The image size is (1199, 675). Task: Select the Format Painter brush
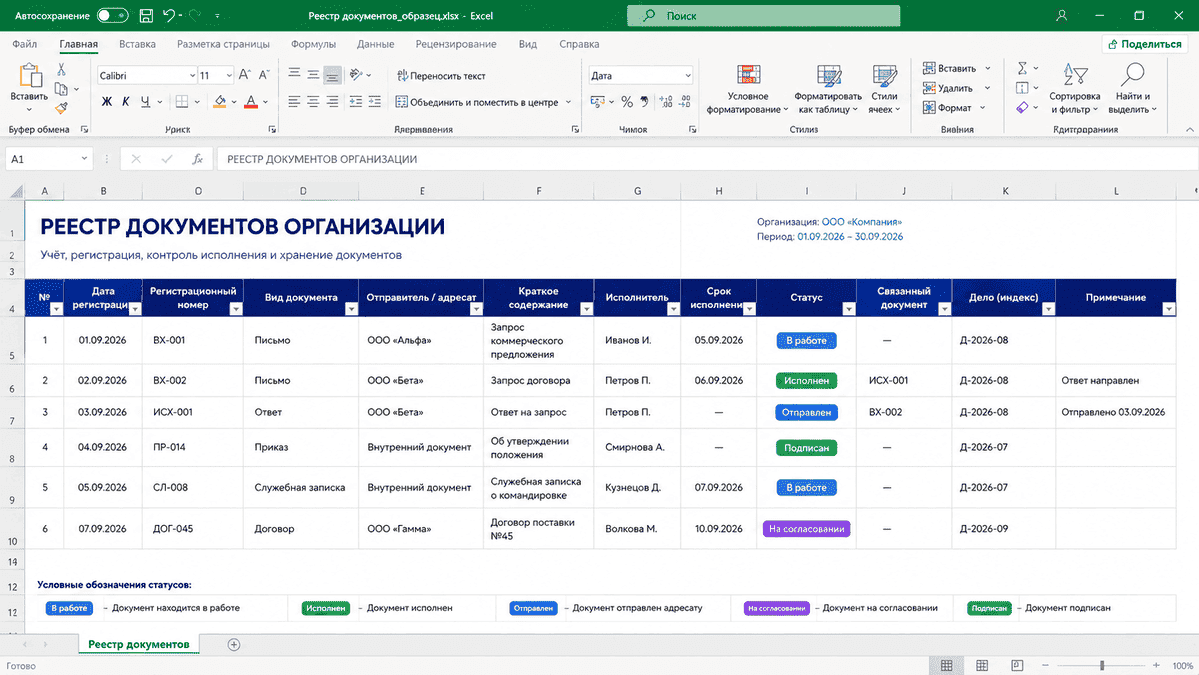(x=61, y=108)
